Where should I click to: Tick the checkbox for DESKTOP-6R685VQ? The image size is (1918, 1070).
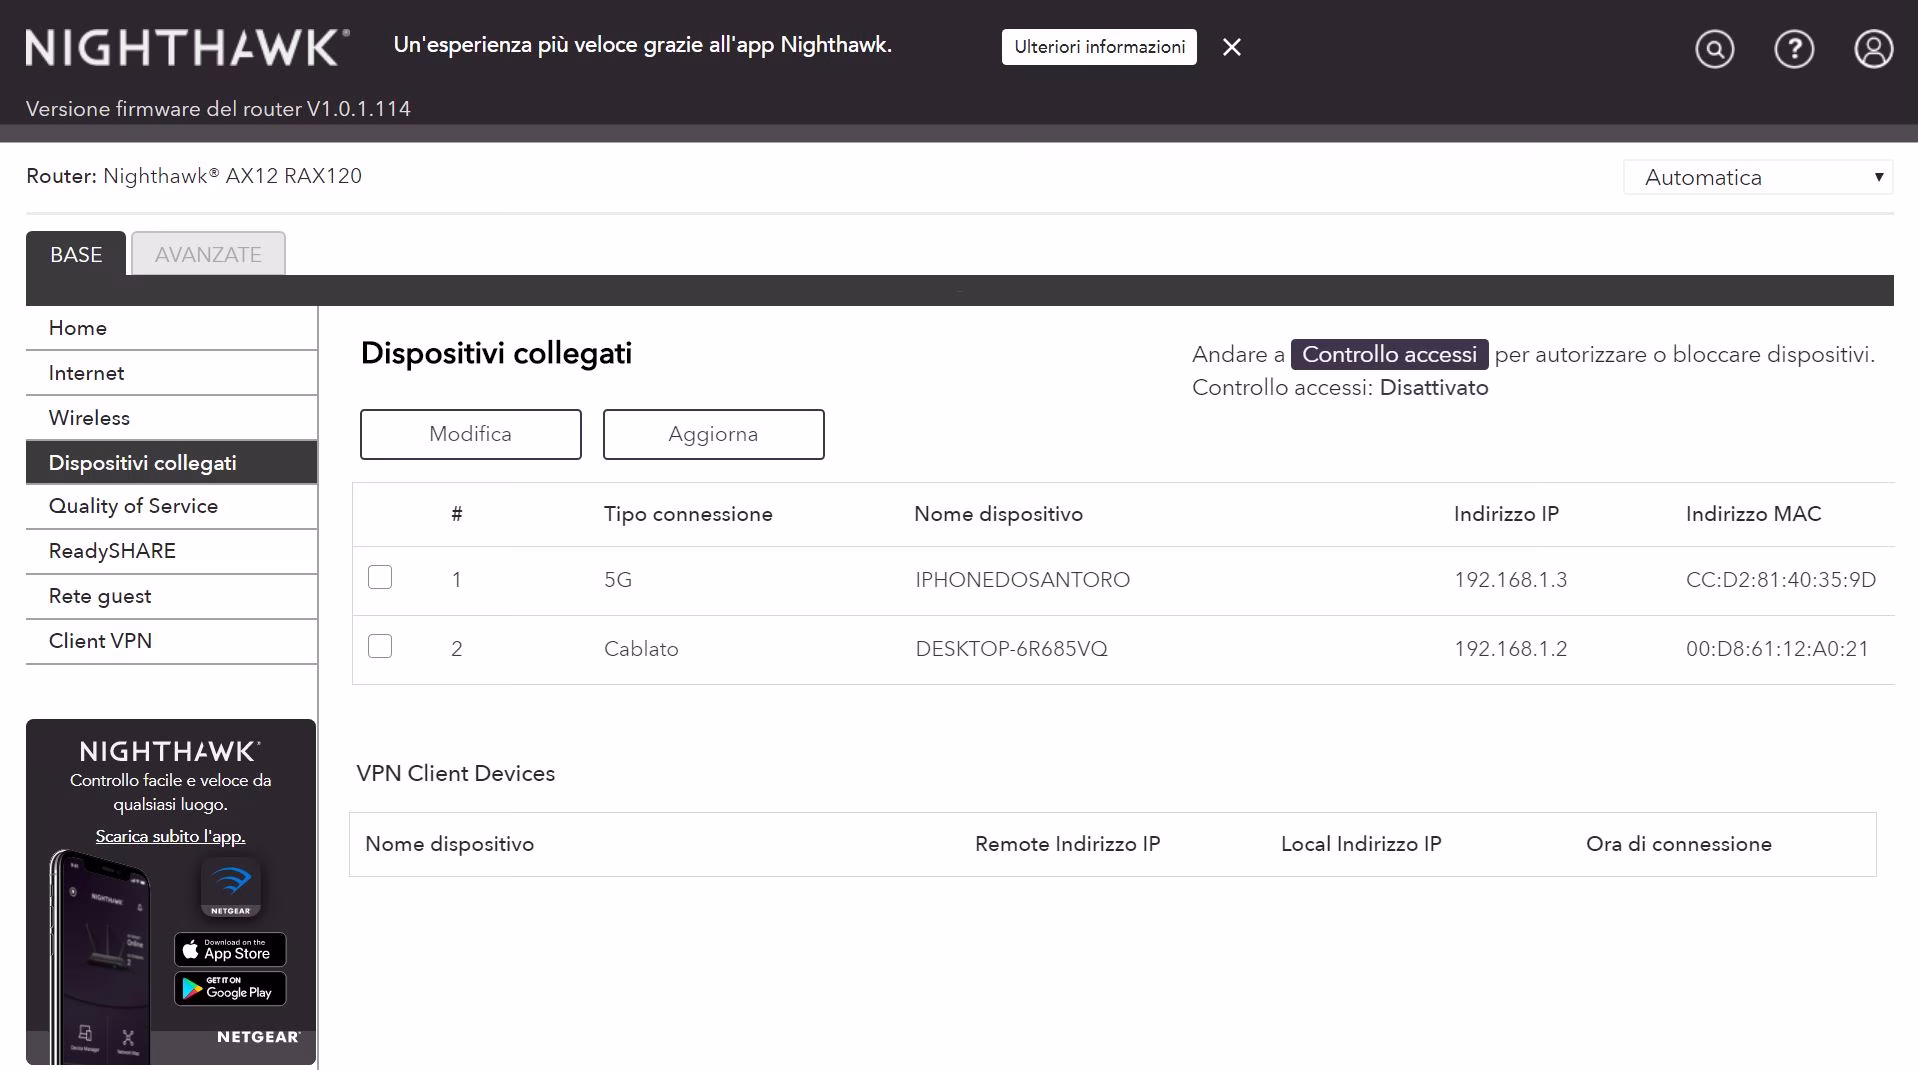coord(380,646)
